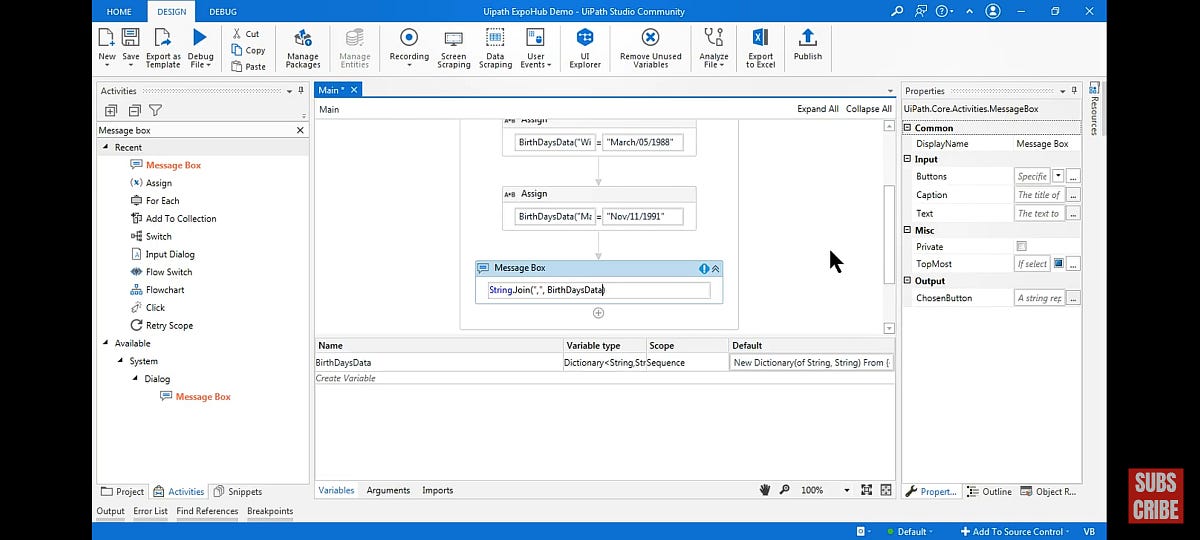The width and height of the screenshot is (1200, 540).
Task: Launch UI Explorer
Action: click(x=585, y=47)
